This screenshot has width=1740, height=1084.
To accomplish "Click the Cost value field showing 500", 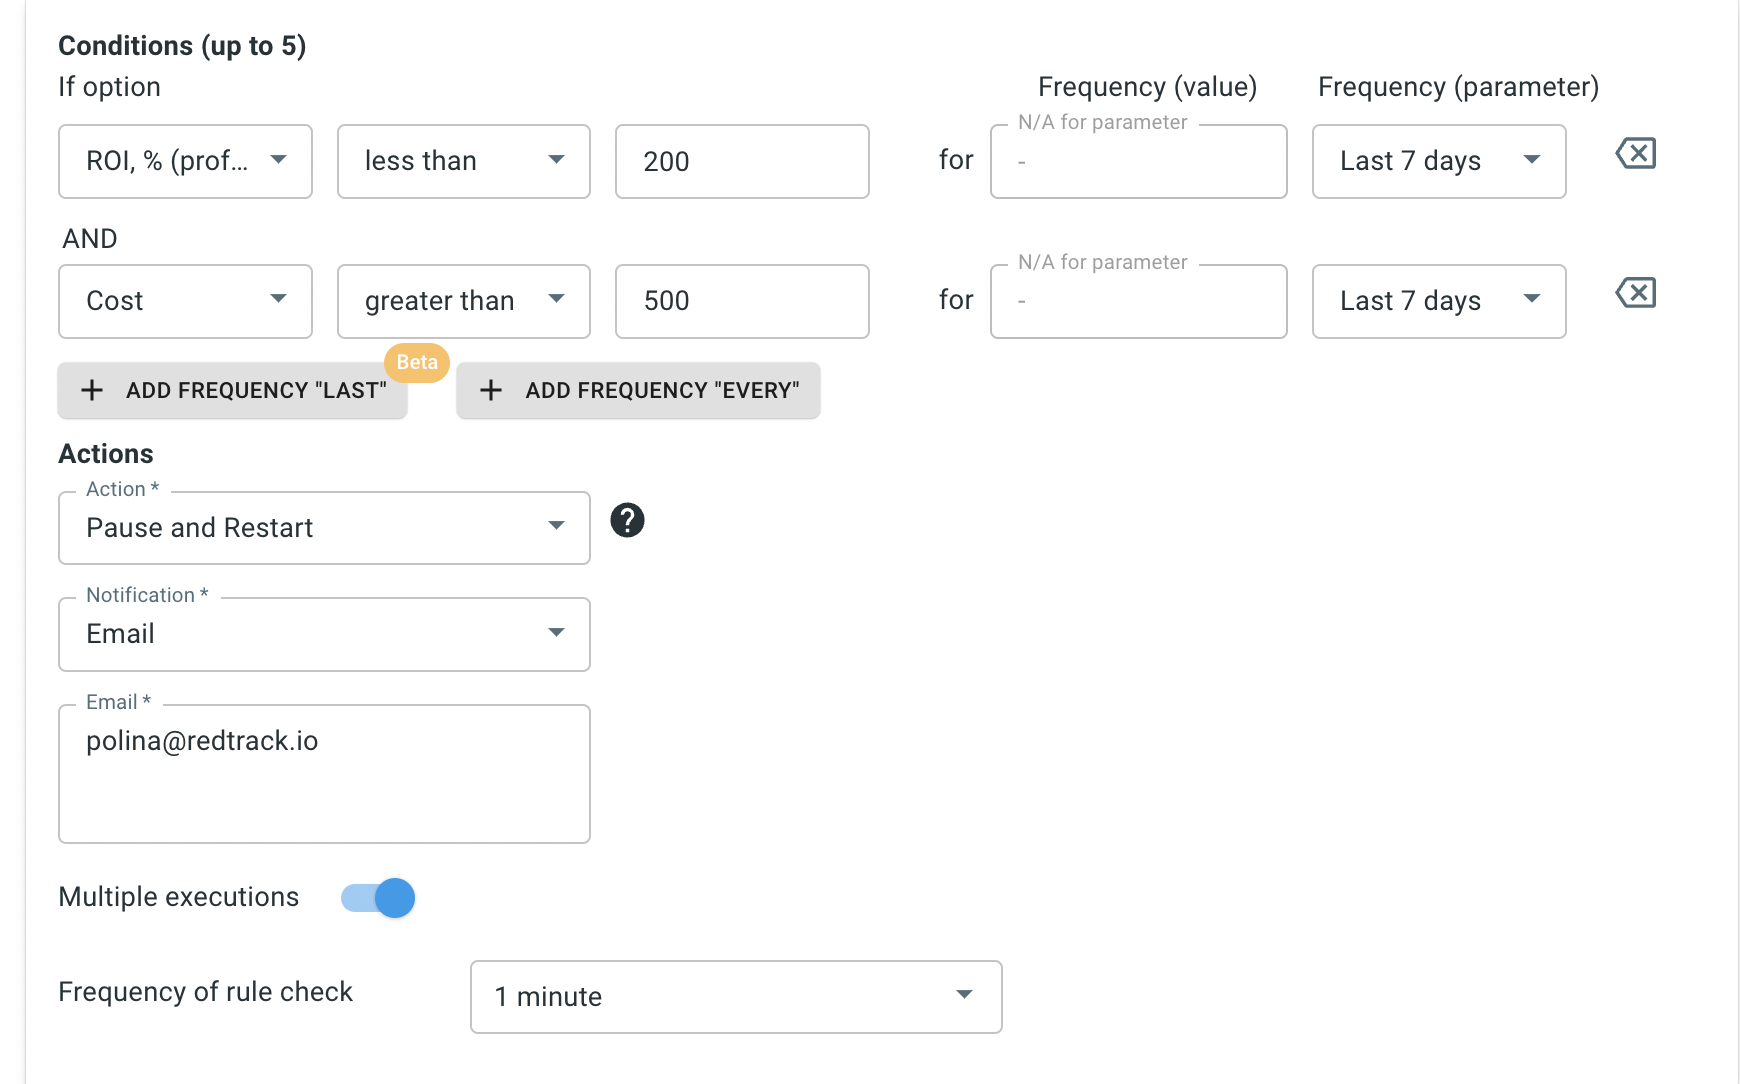I will pyautogui.click(x=742, y=301).
